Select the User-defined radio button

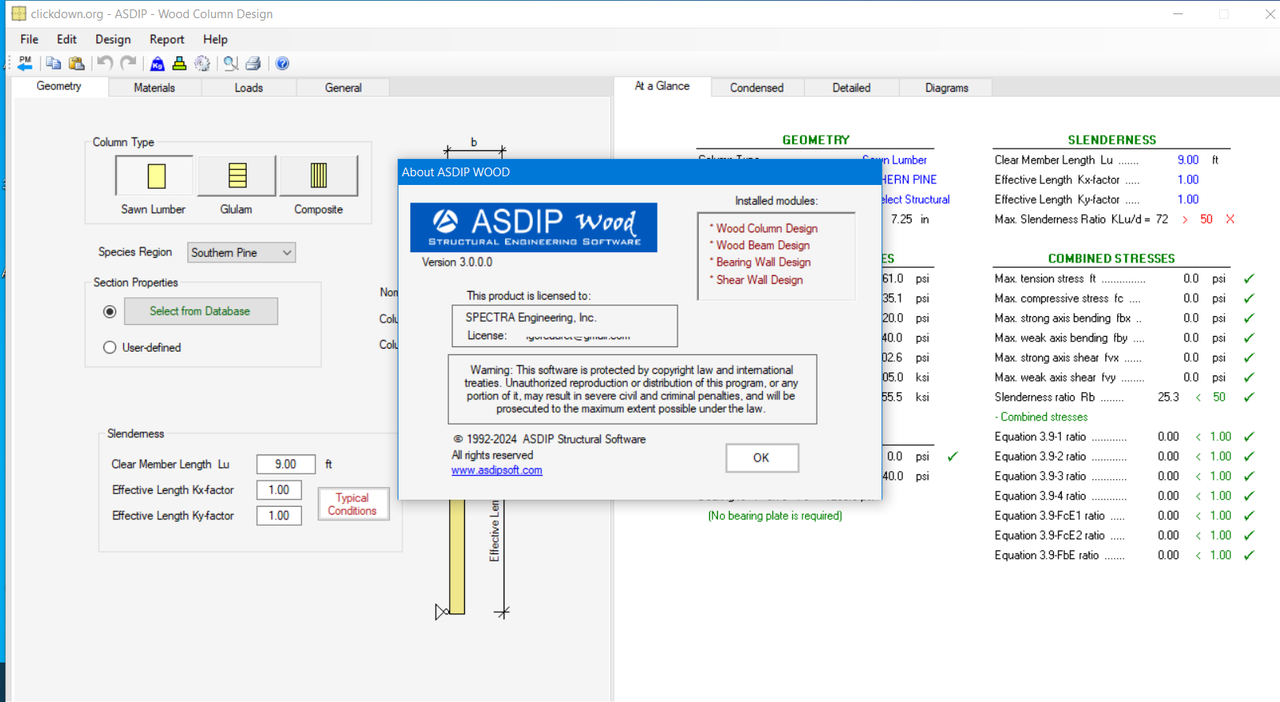coord(110,347)
